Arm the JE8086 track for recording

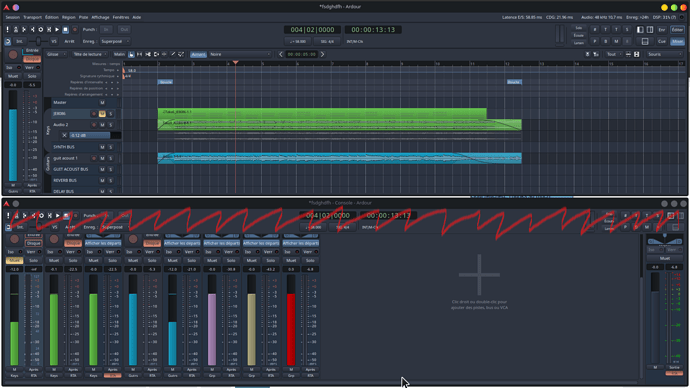point(93,114)
